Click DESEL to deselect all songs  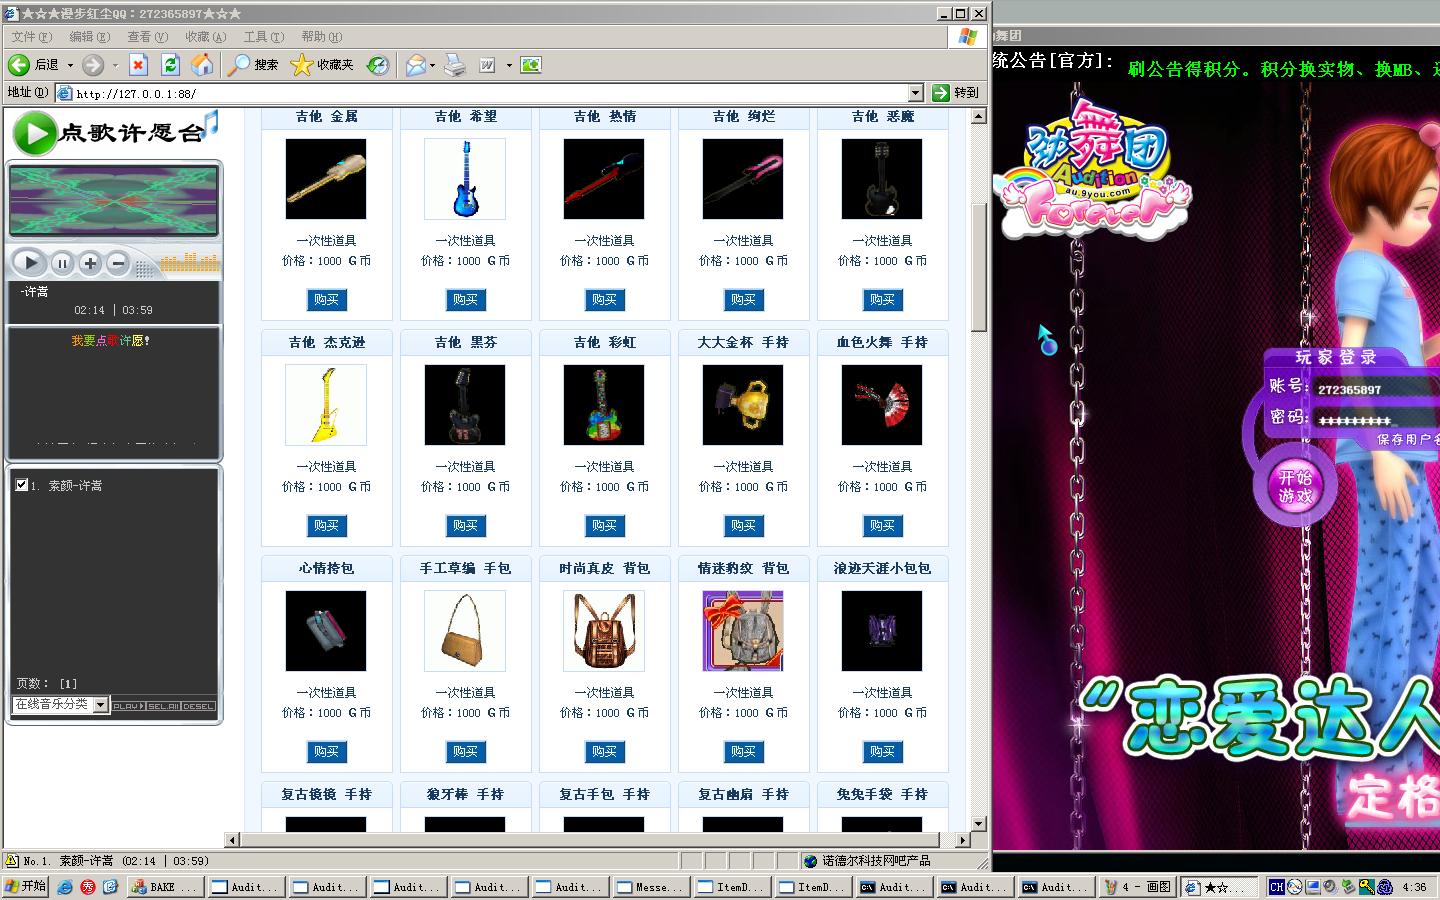[198, 706]
